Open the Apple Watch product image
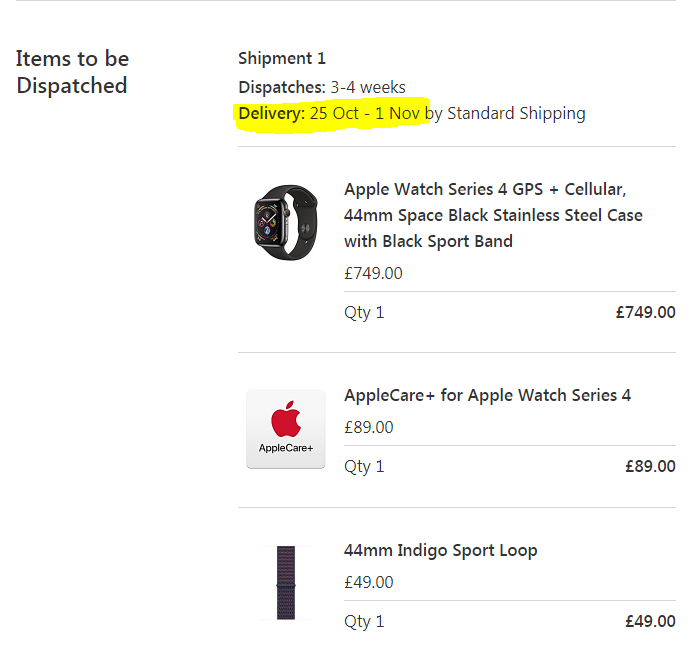Screen dimensions: 697x662 click(285, 217)
